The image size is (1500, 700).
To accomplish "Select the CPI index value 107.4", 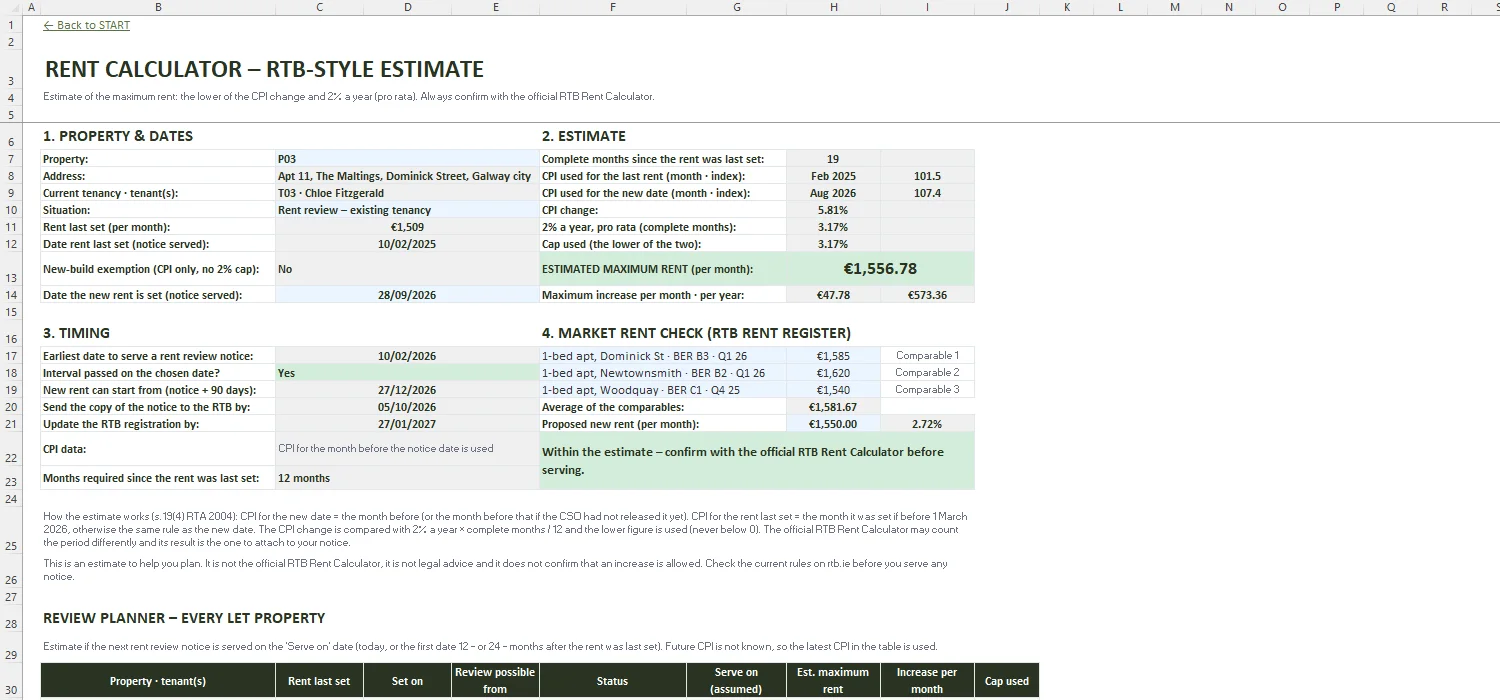I will pos(927,193).
